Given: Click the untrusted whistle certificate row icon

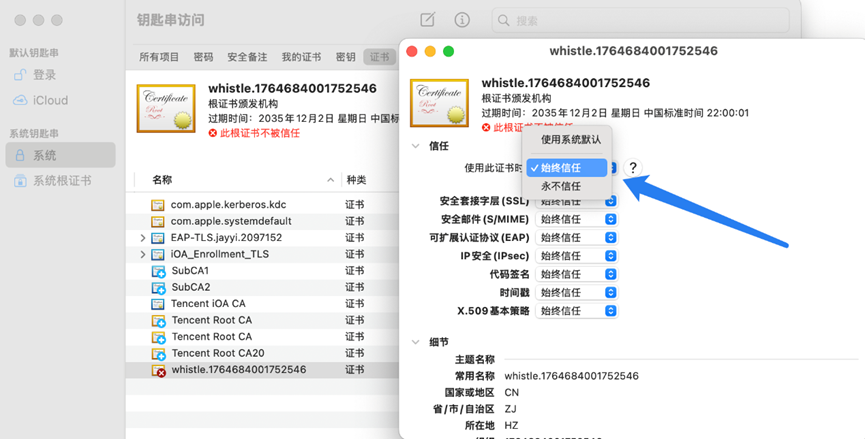Looking at the screenshot, I should pyautogui.click(x=158, y=371).
